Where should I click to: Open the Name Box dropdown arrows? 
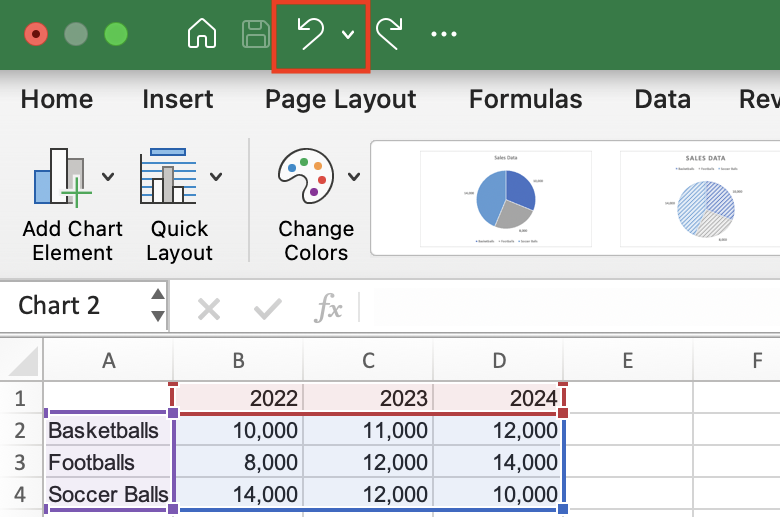click(158, 306)
